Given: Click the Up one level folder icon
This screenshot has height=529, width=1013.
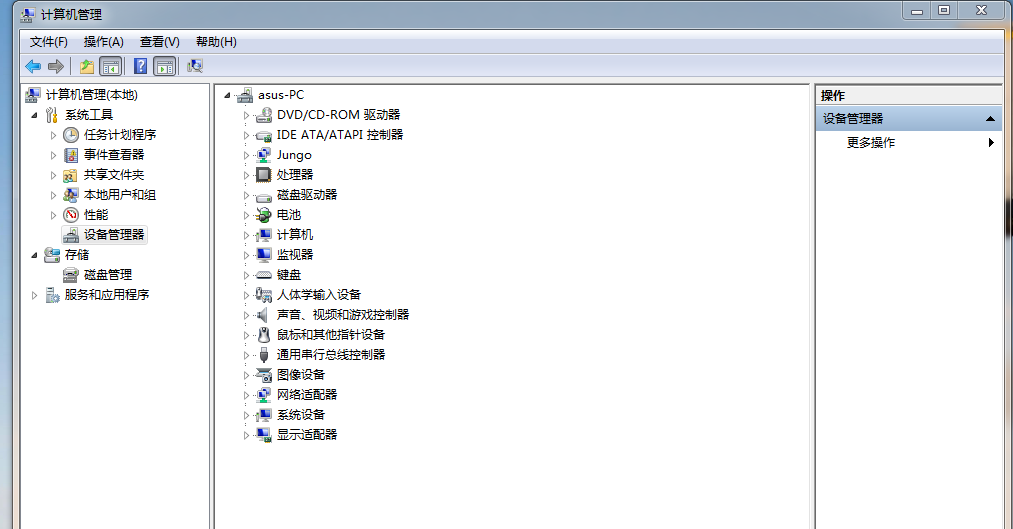Looking at the screenshot, I should (x=87, y=66).
